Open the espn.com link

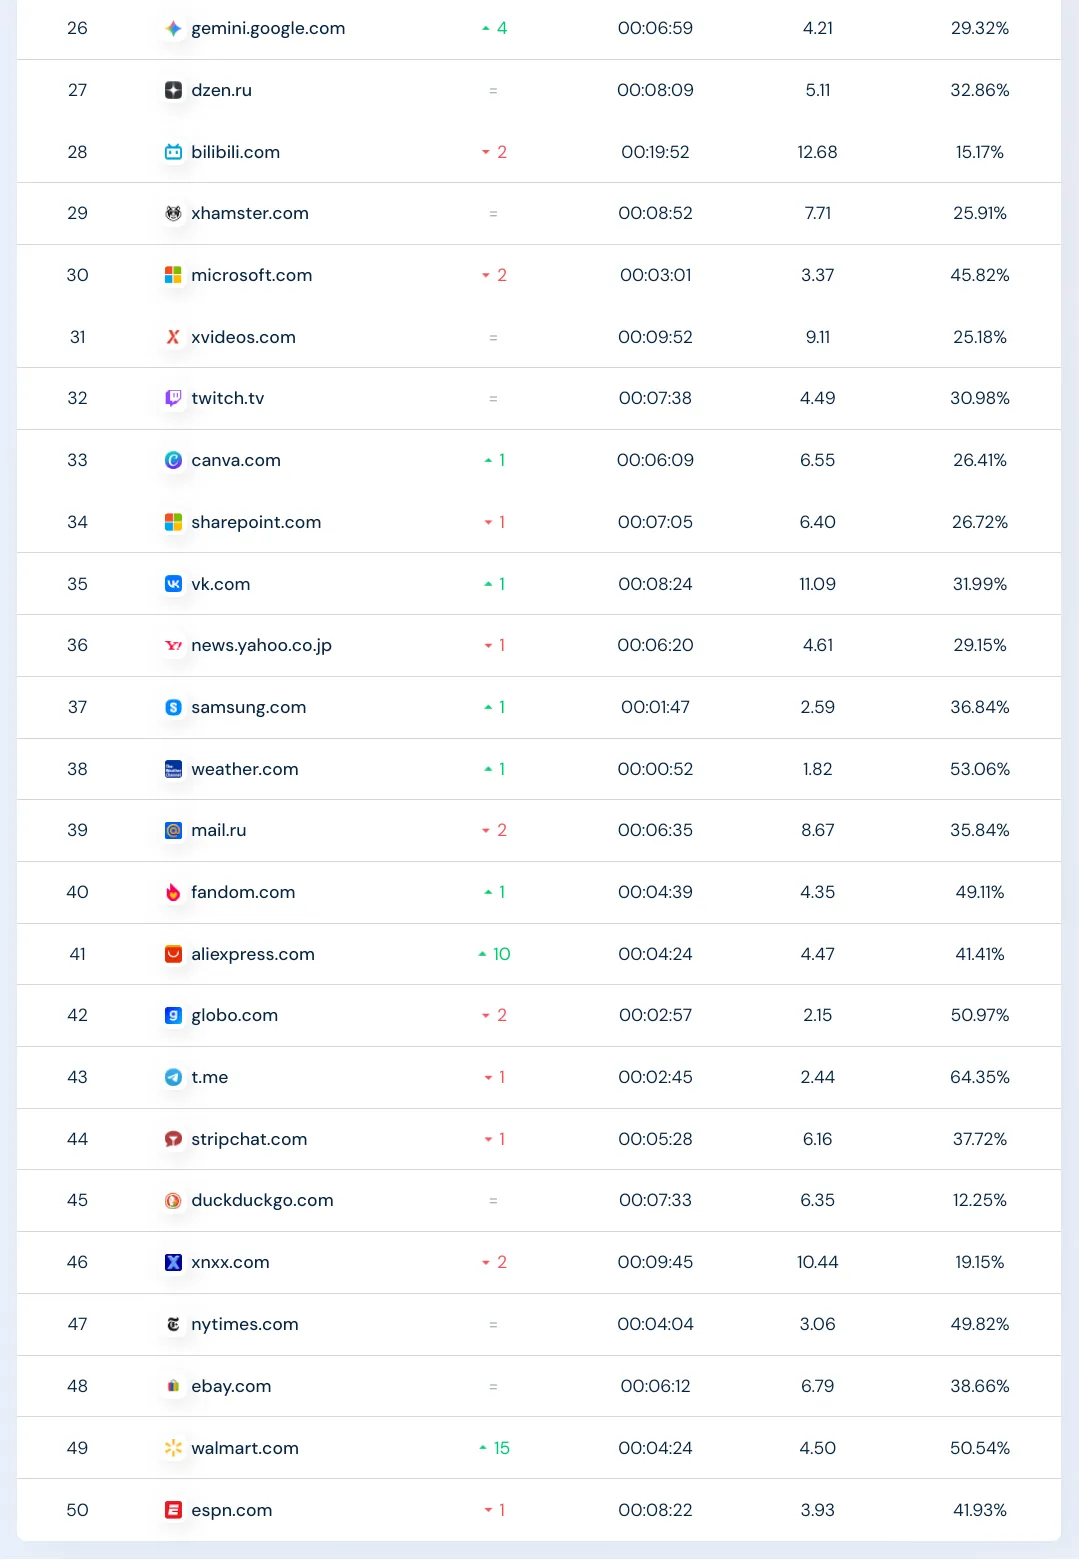coord(232,1510)
